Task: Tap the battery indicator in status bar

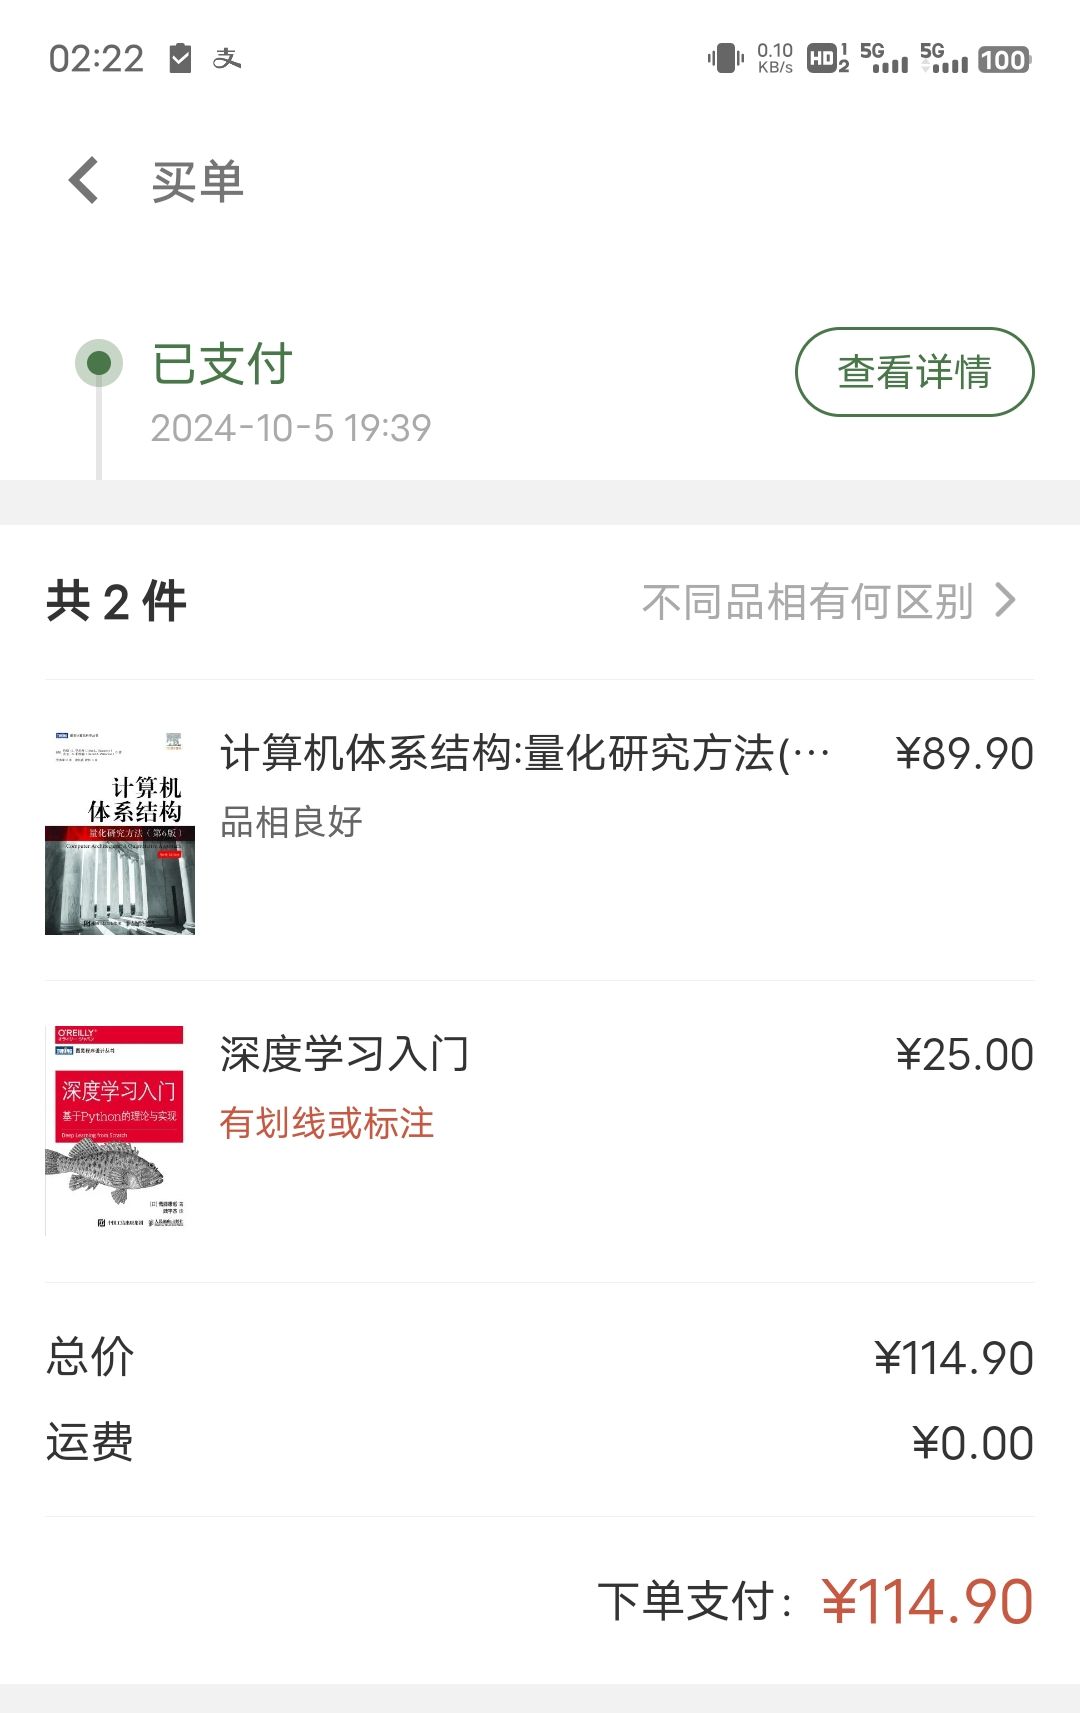Action: tap(1004, 60)
